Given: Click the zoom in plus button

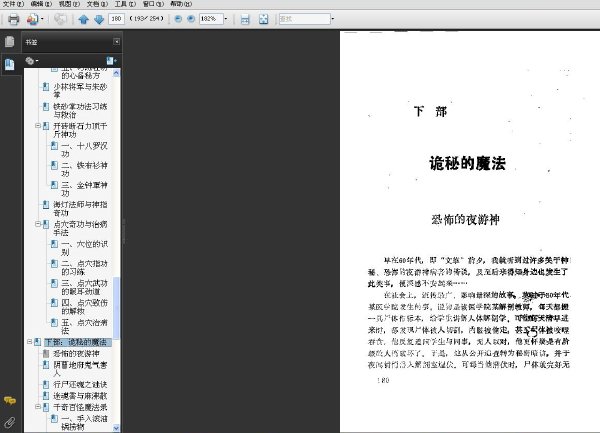Looking at the screenshot, I should click(x=191, y=18).
